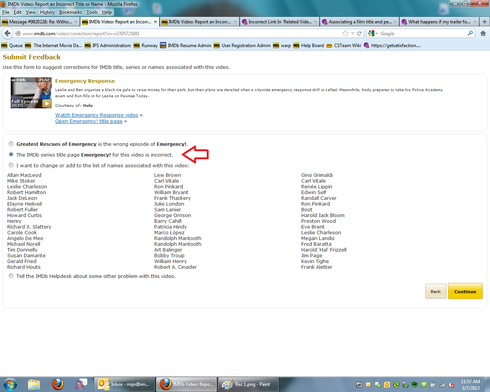Click the Back button
Screen dimensions: 490x392
click(435, 291)
